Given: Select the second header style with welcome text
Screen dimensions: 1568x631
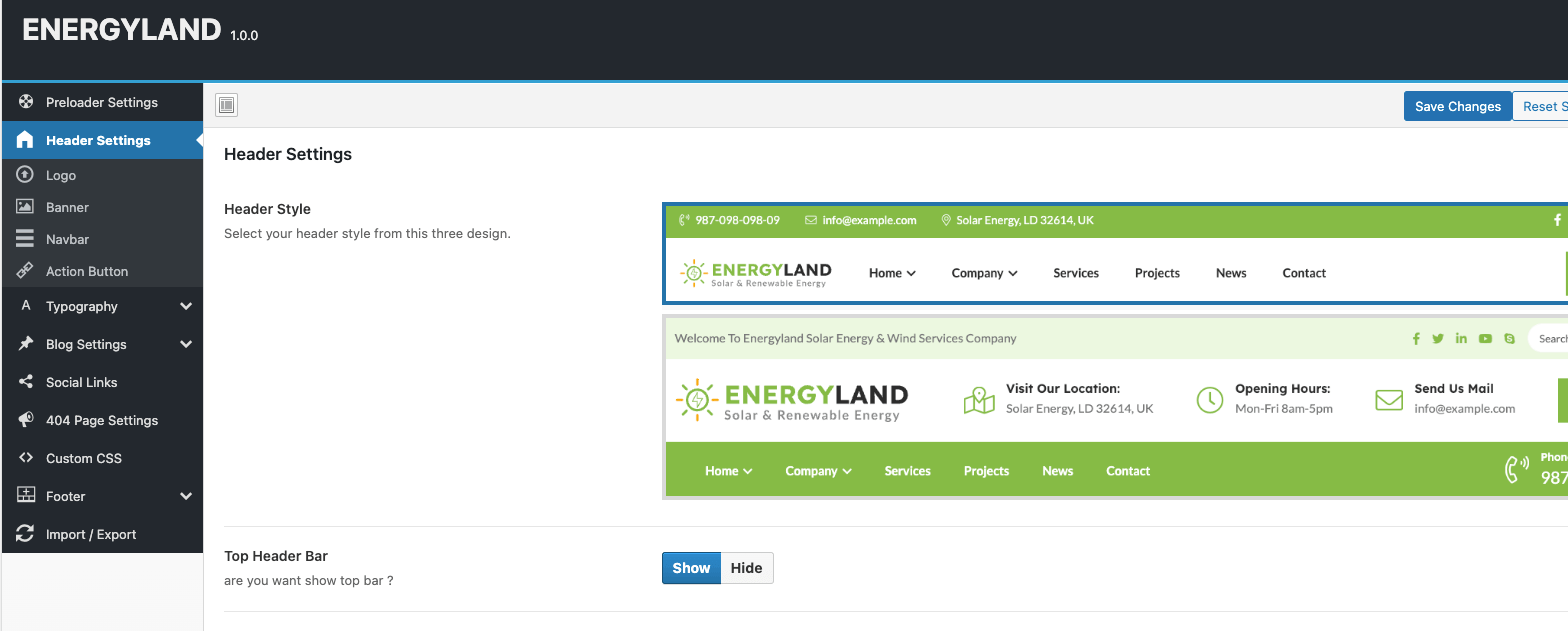Looking at the screenshot, I should (x=1114, y=407).
